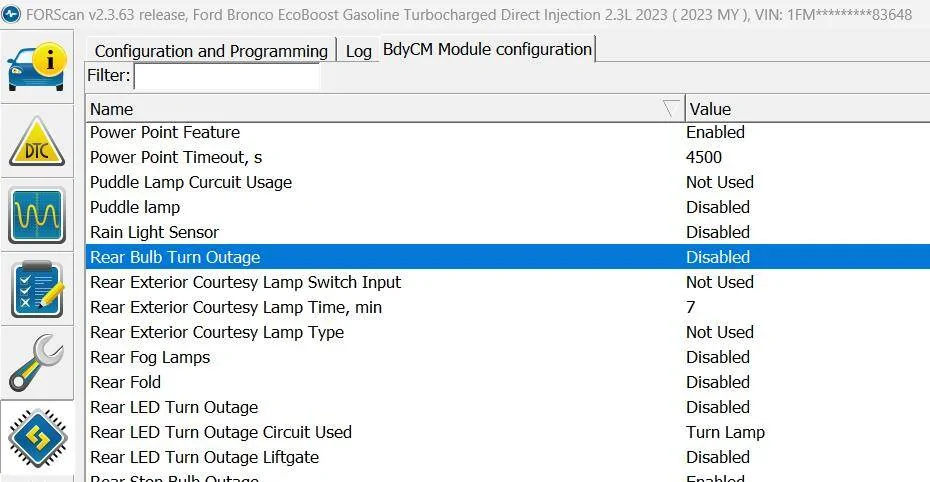The width and height of the screenshot is (930, 482).
Task: Click Enabled value of Power Point Feature
Action: click(x=715, y=132)
